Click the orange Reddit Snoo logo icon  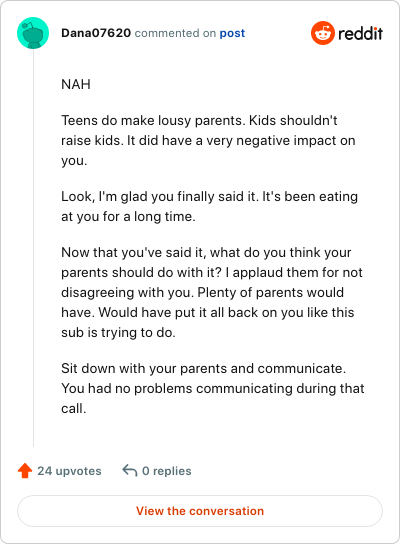(x=323, y=33)
